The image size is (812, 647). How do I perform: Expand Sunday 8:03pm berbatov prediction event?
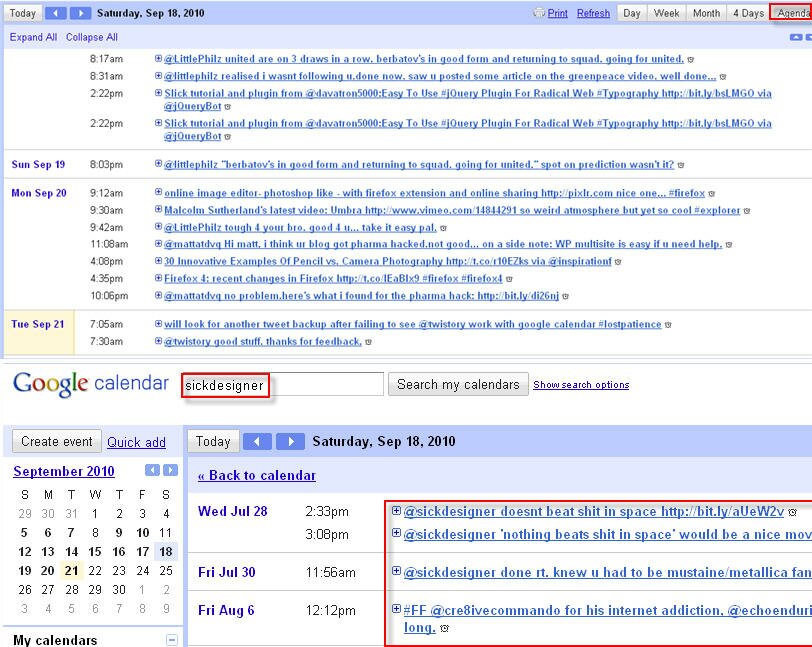click(158, 164)
